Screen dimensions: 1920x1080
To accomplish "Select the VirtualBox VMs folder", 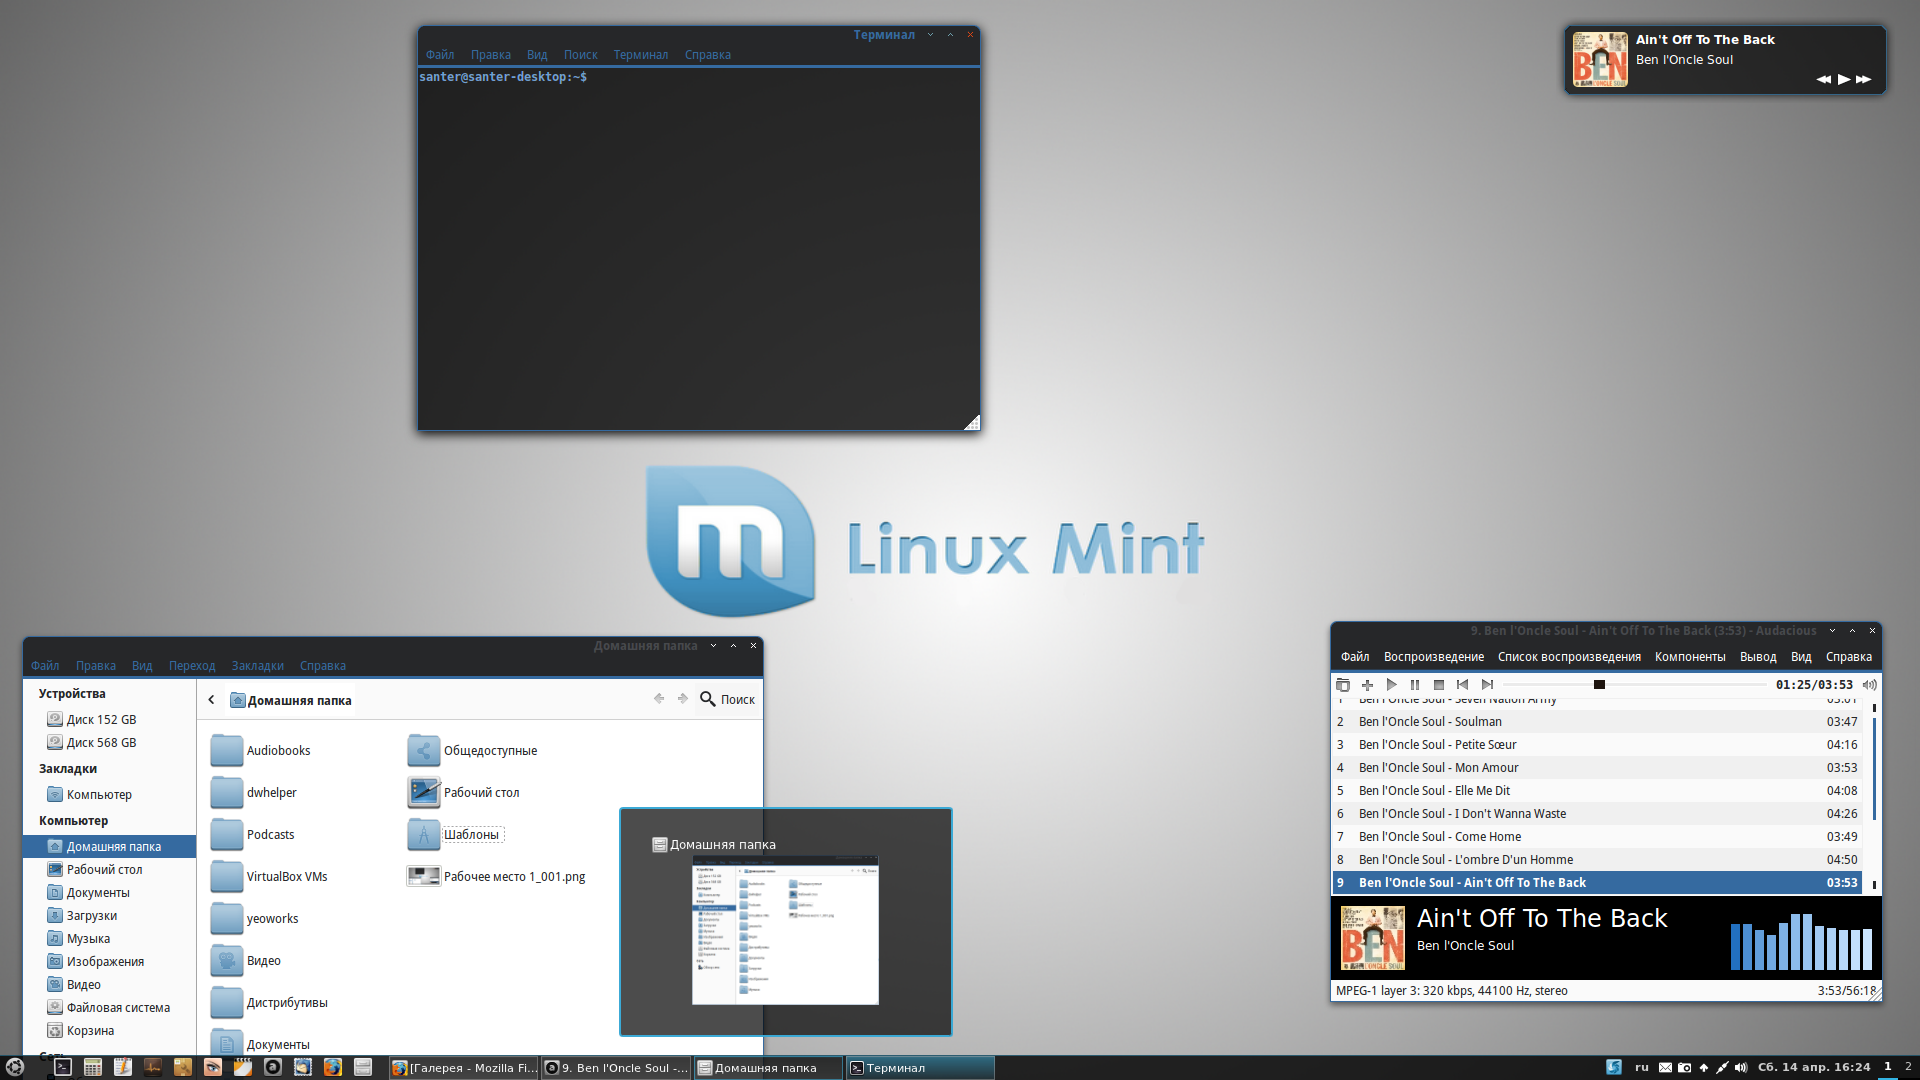I will (270, 877).
